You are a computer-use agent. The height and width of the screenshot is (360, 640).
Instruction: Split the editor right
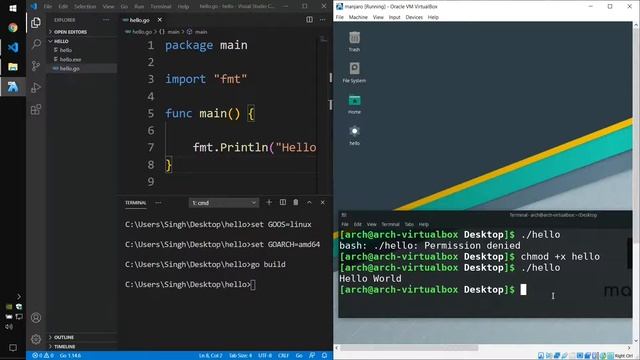pos(309,20)
